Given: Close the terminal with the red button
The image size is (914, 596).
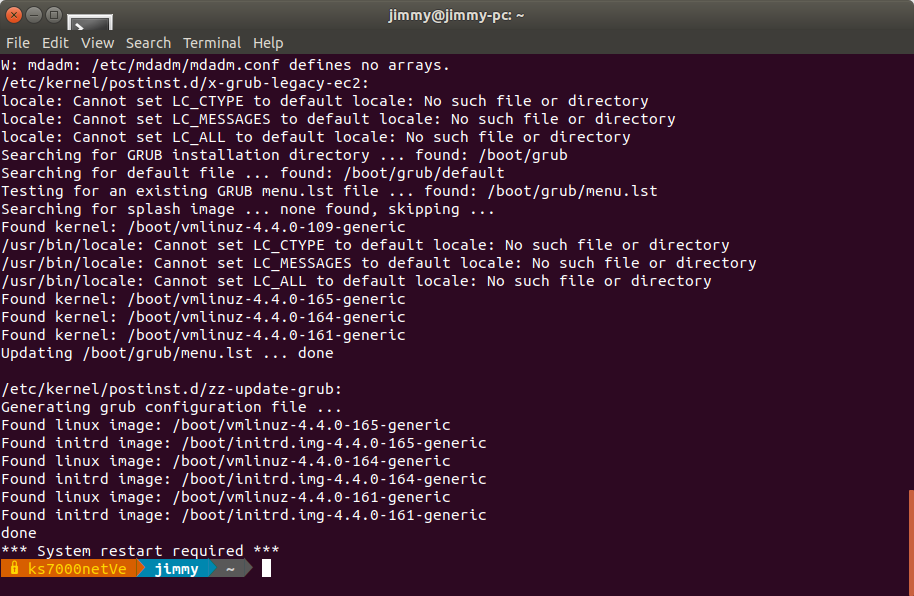Looking at the screenshot, I should (14, 15).
